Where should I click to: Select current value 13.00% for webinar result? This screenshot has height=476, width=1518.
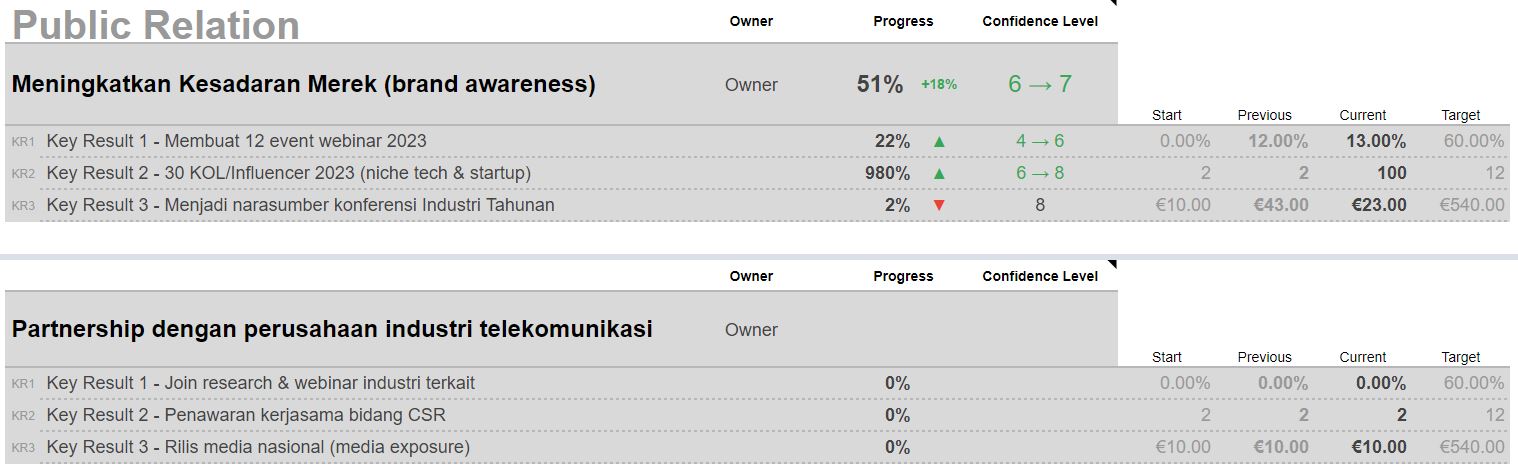tap(1376, 142)
